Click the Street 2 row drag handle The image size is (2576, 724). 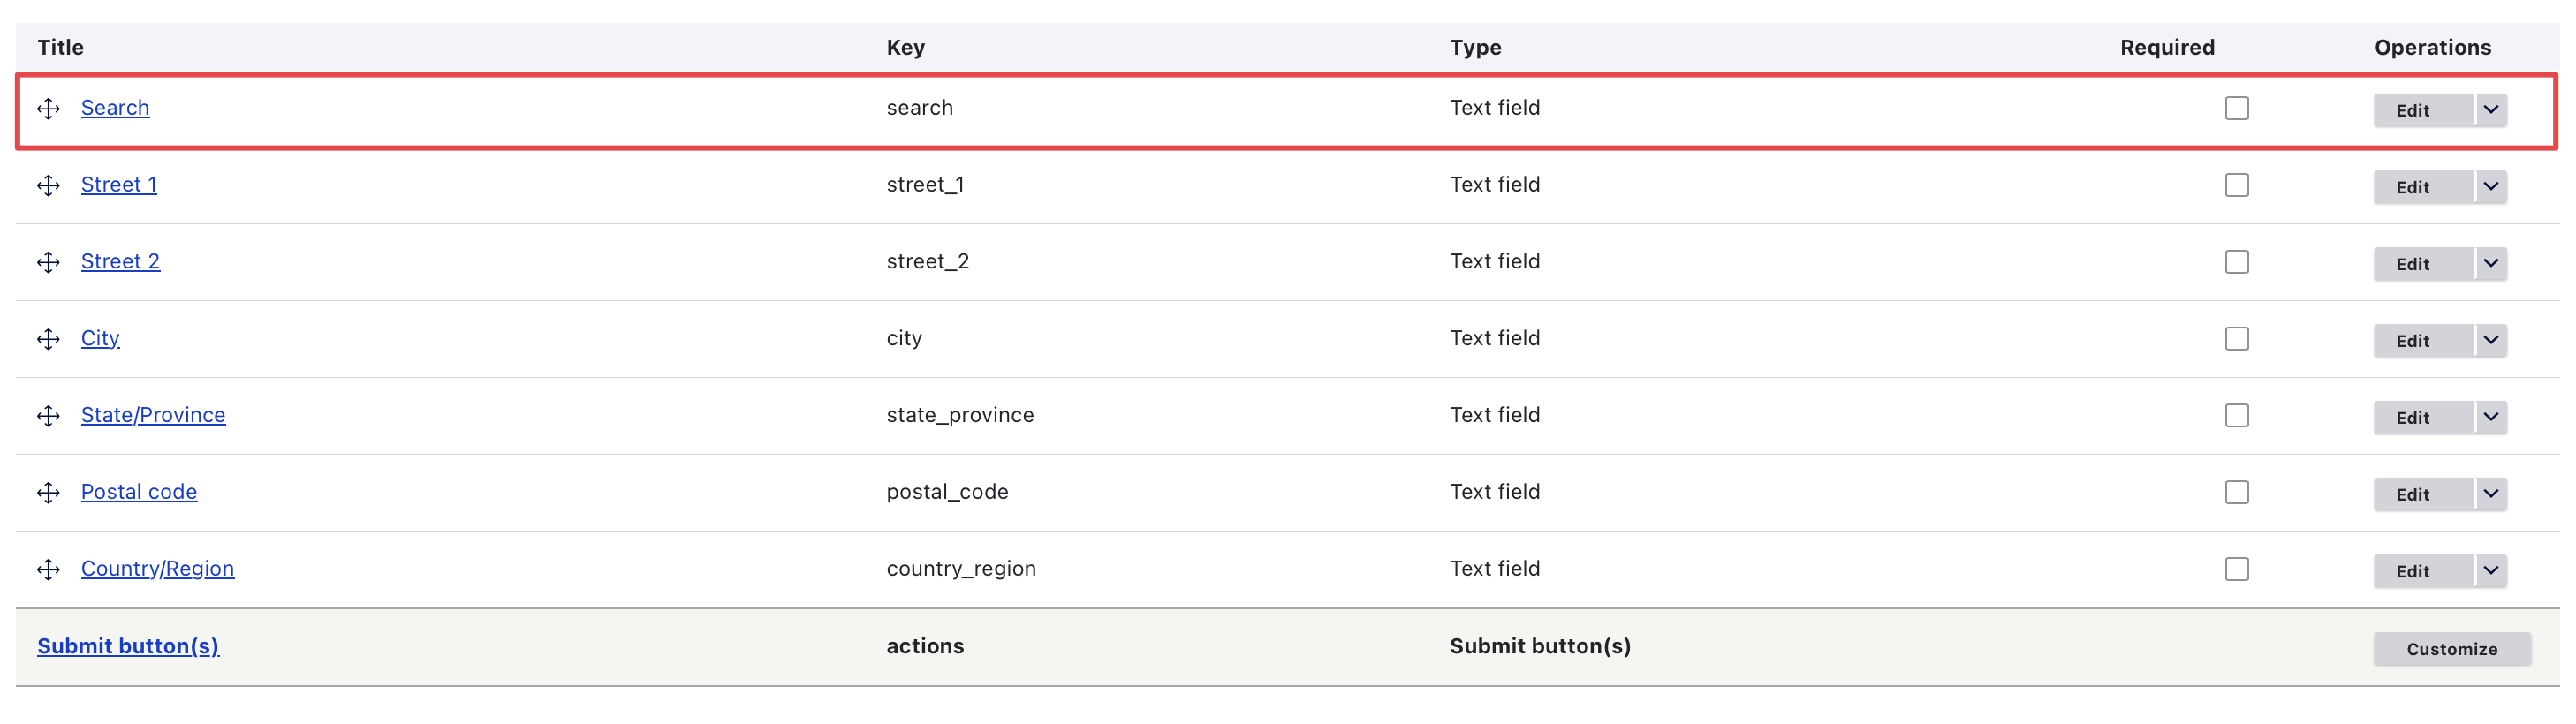click(48, 263)
